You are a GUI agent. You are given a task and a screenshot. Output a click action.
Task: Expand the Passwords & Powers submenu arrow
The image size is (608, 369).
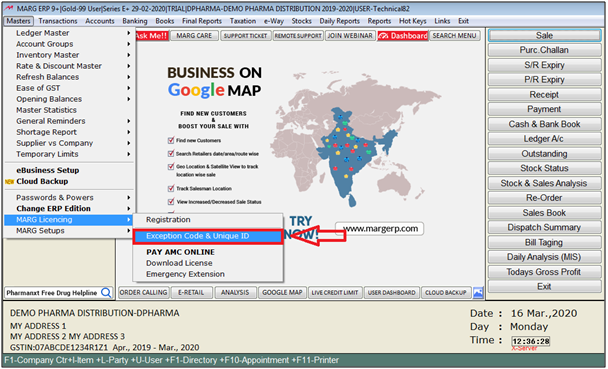[128, 198]
